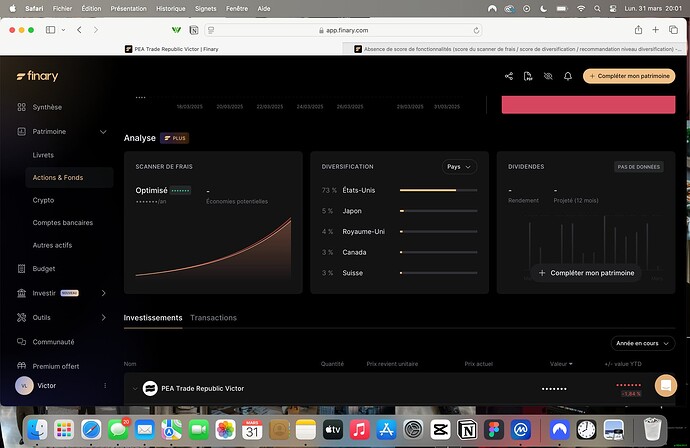The image size is (690, 448).
Task: Click the green W extension icon
Action: click(176, 30)
